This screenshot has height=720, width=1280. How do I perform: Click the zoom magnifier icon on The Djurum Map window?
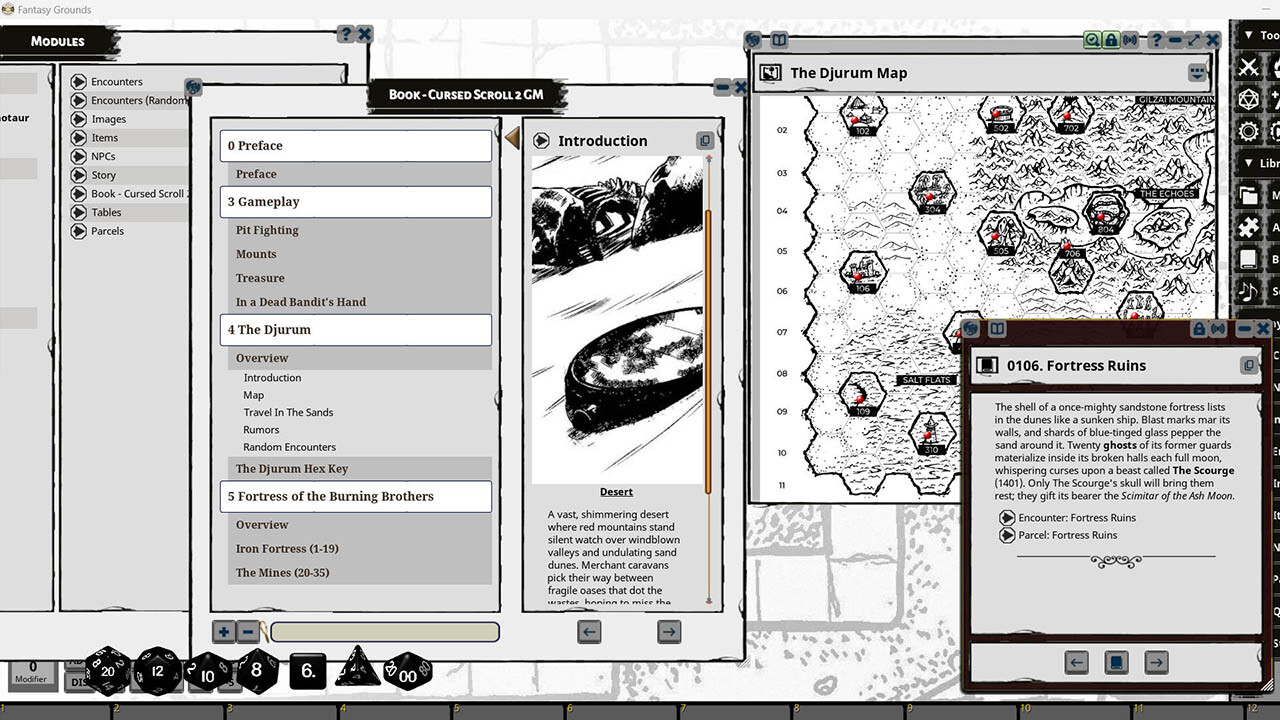1092,40
